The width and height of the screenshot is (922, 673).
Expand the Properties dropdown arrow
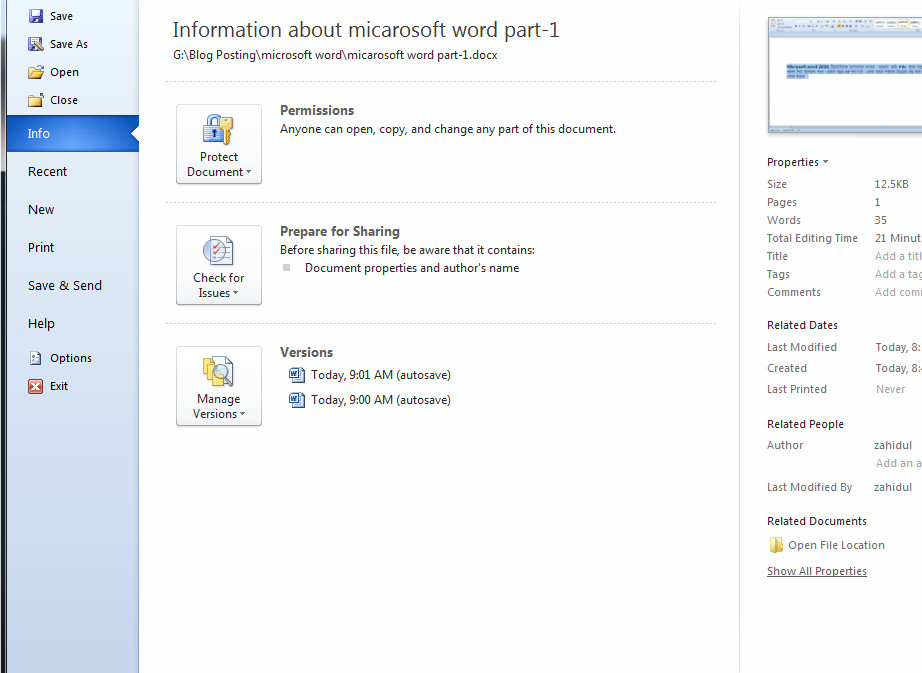(x=826, y=162)
